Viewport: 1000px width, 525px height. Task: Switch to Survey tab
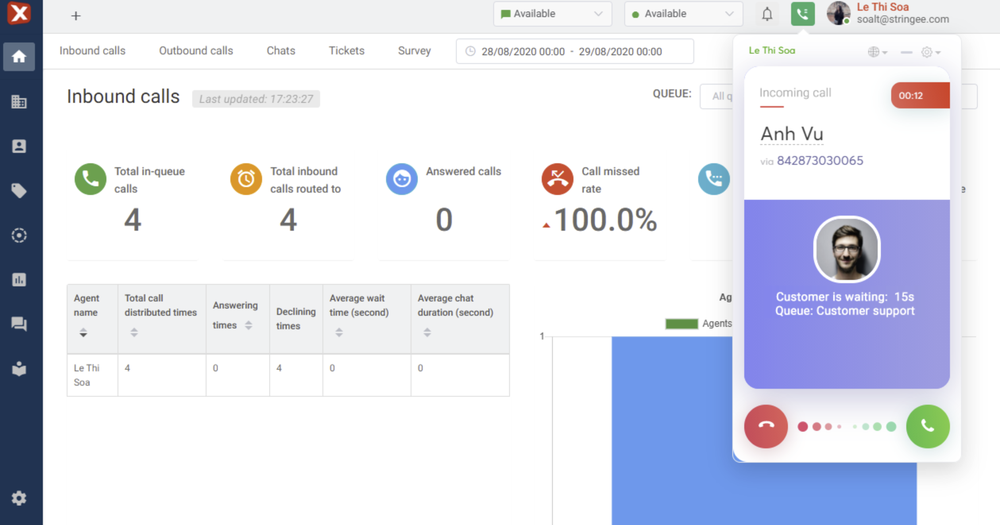[414, 50]
